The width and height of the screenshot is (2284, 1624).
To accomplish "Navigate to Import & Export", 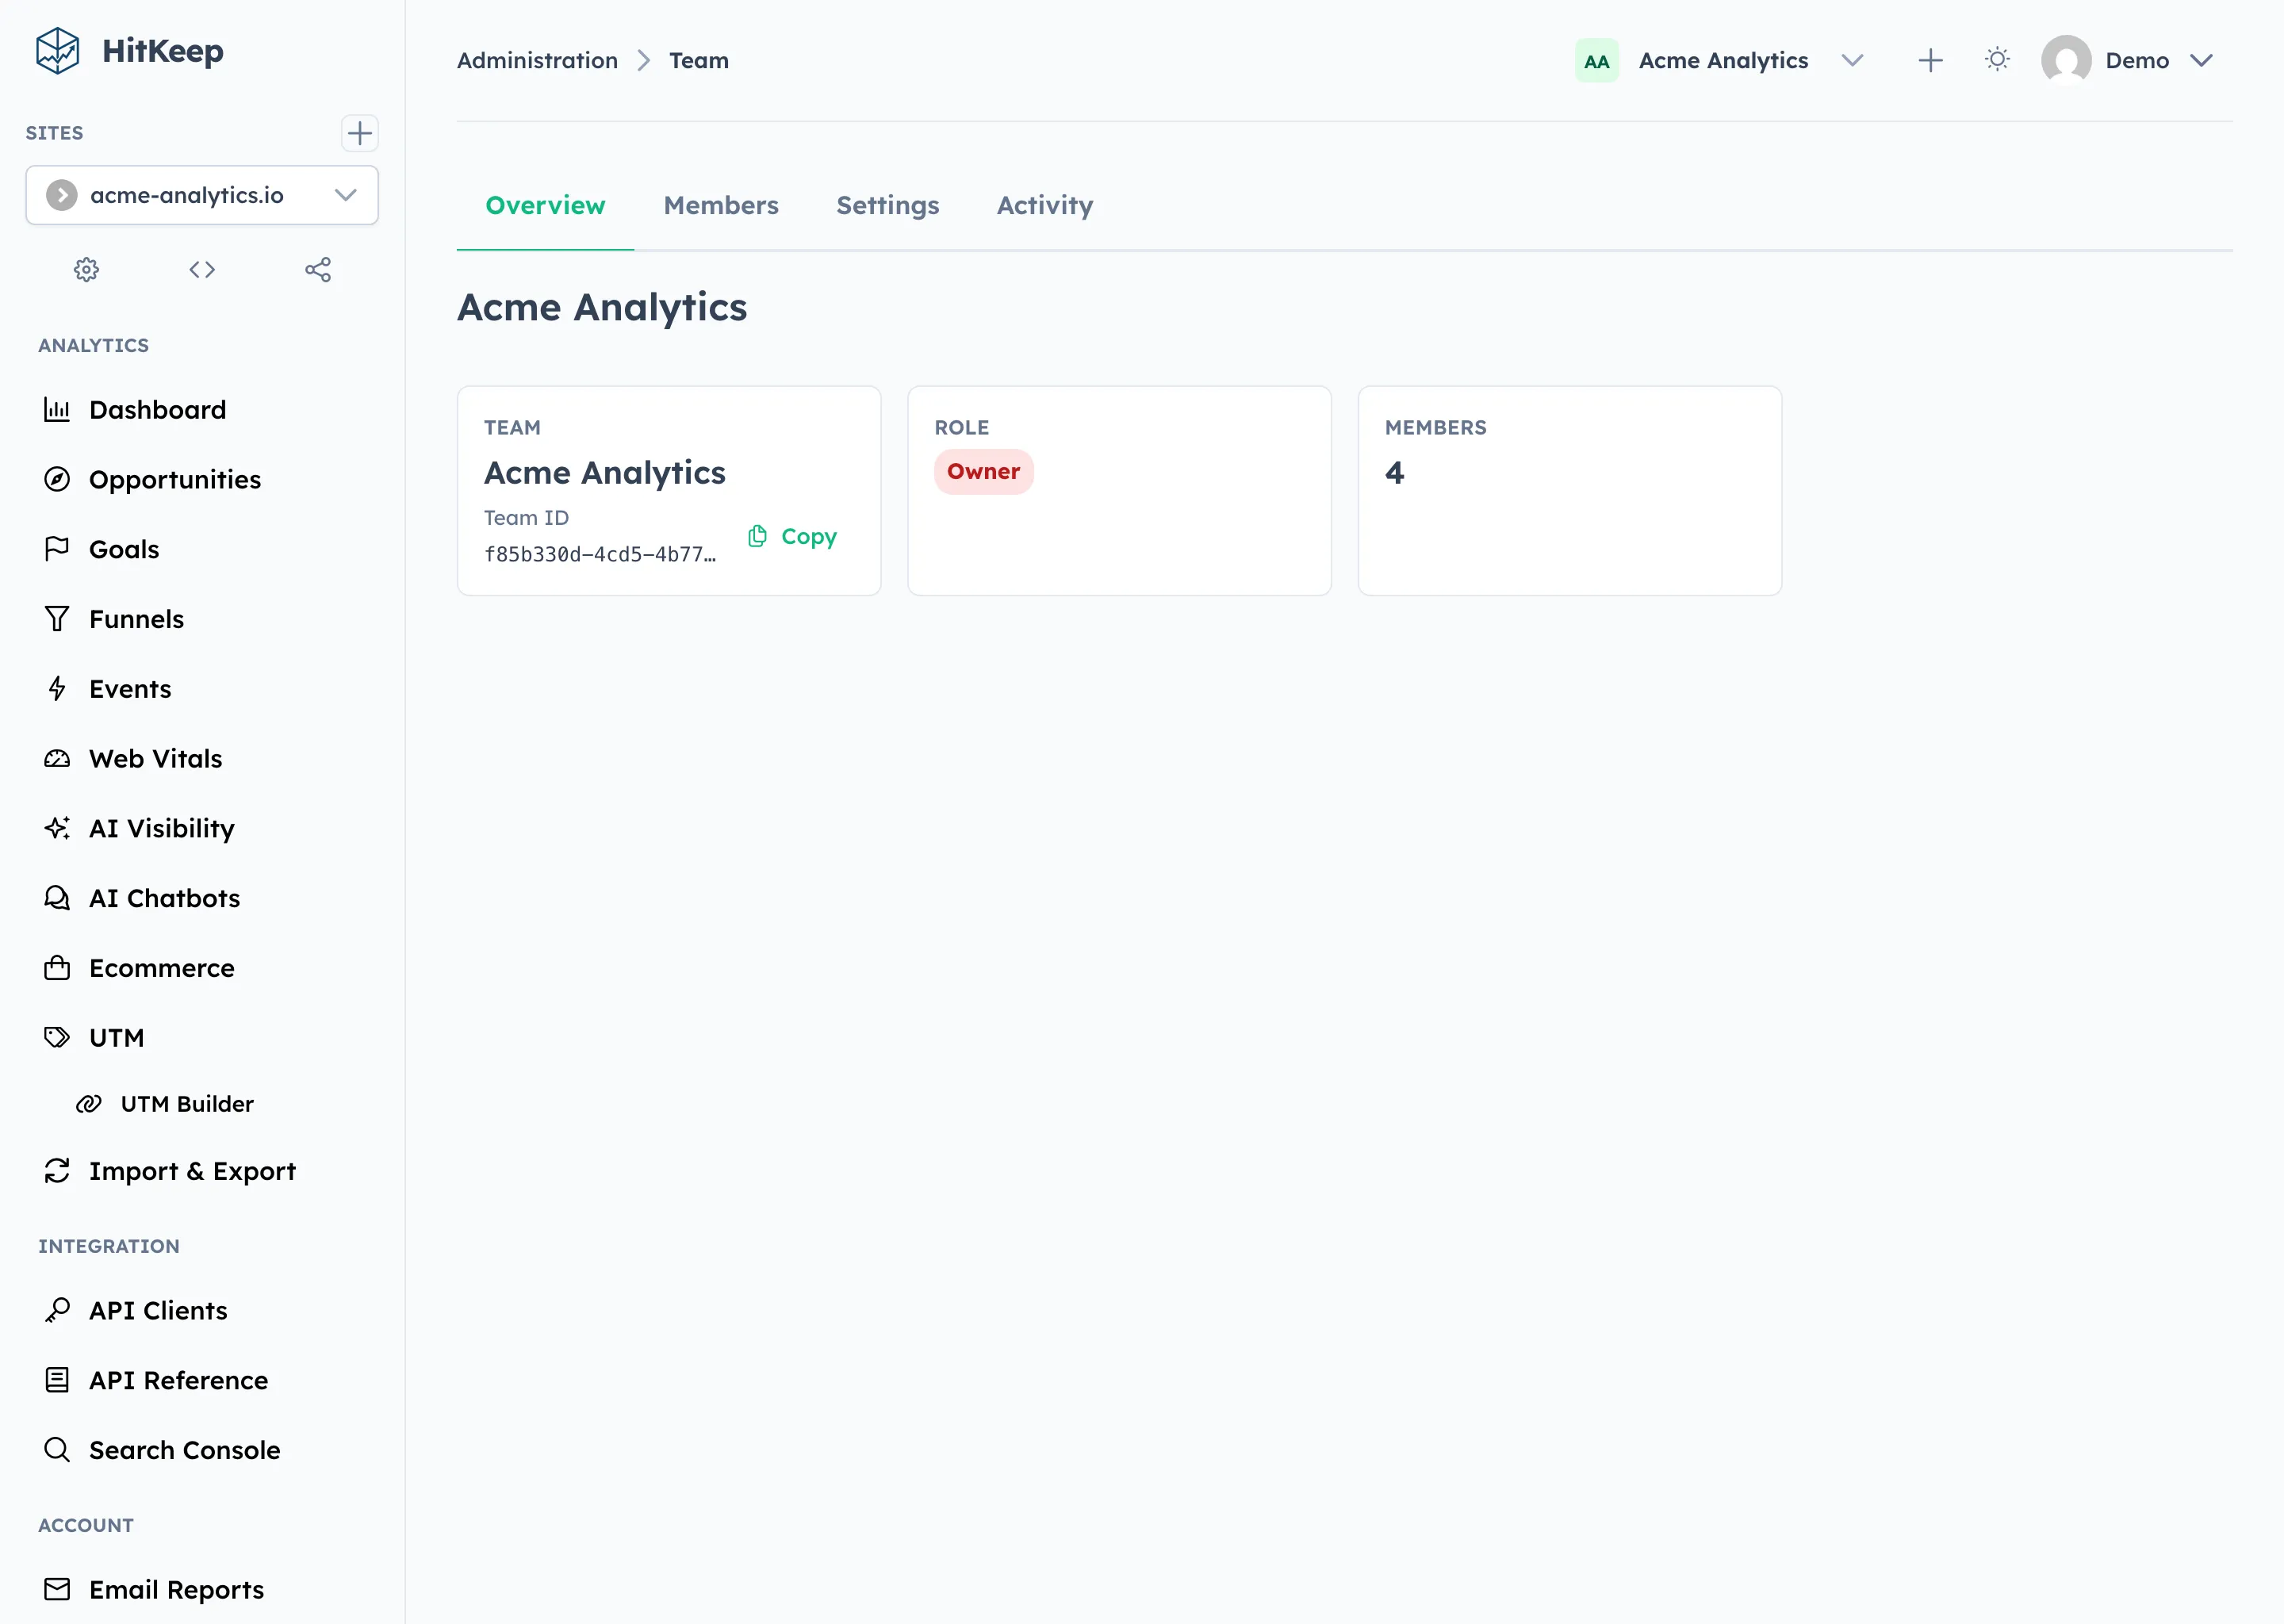I will coord(202,1171).
